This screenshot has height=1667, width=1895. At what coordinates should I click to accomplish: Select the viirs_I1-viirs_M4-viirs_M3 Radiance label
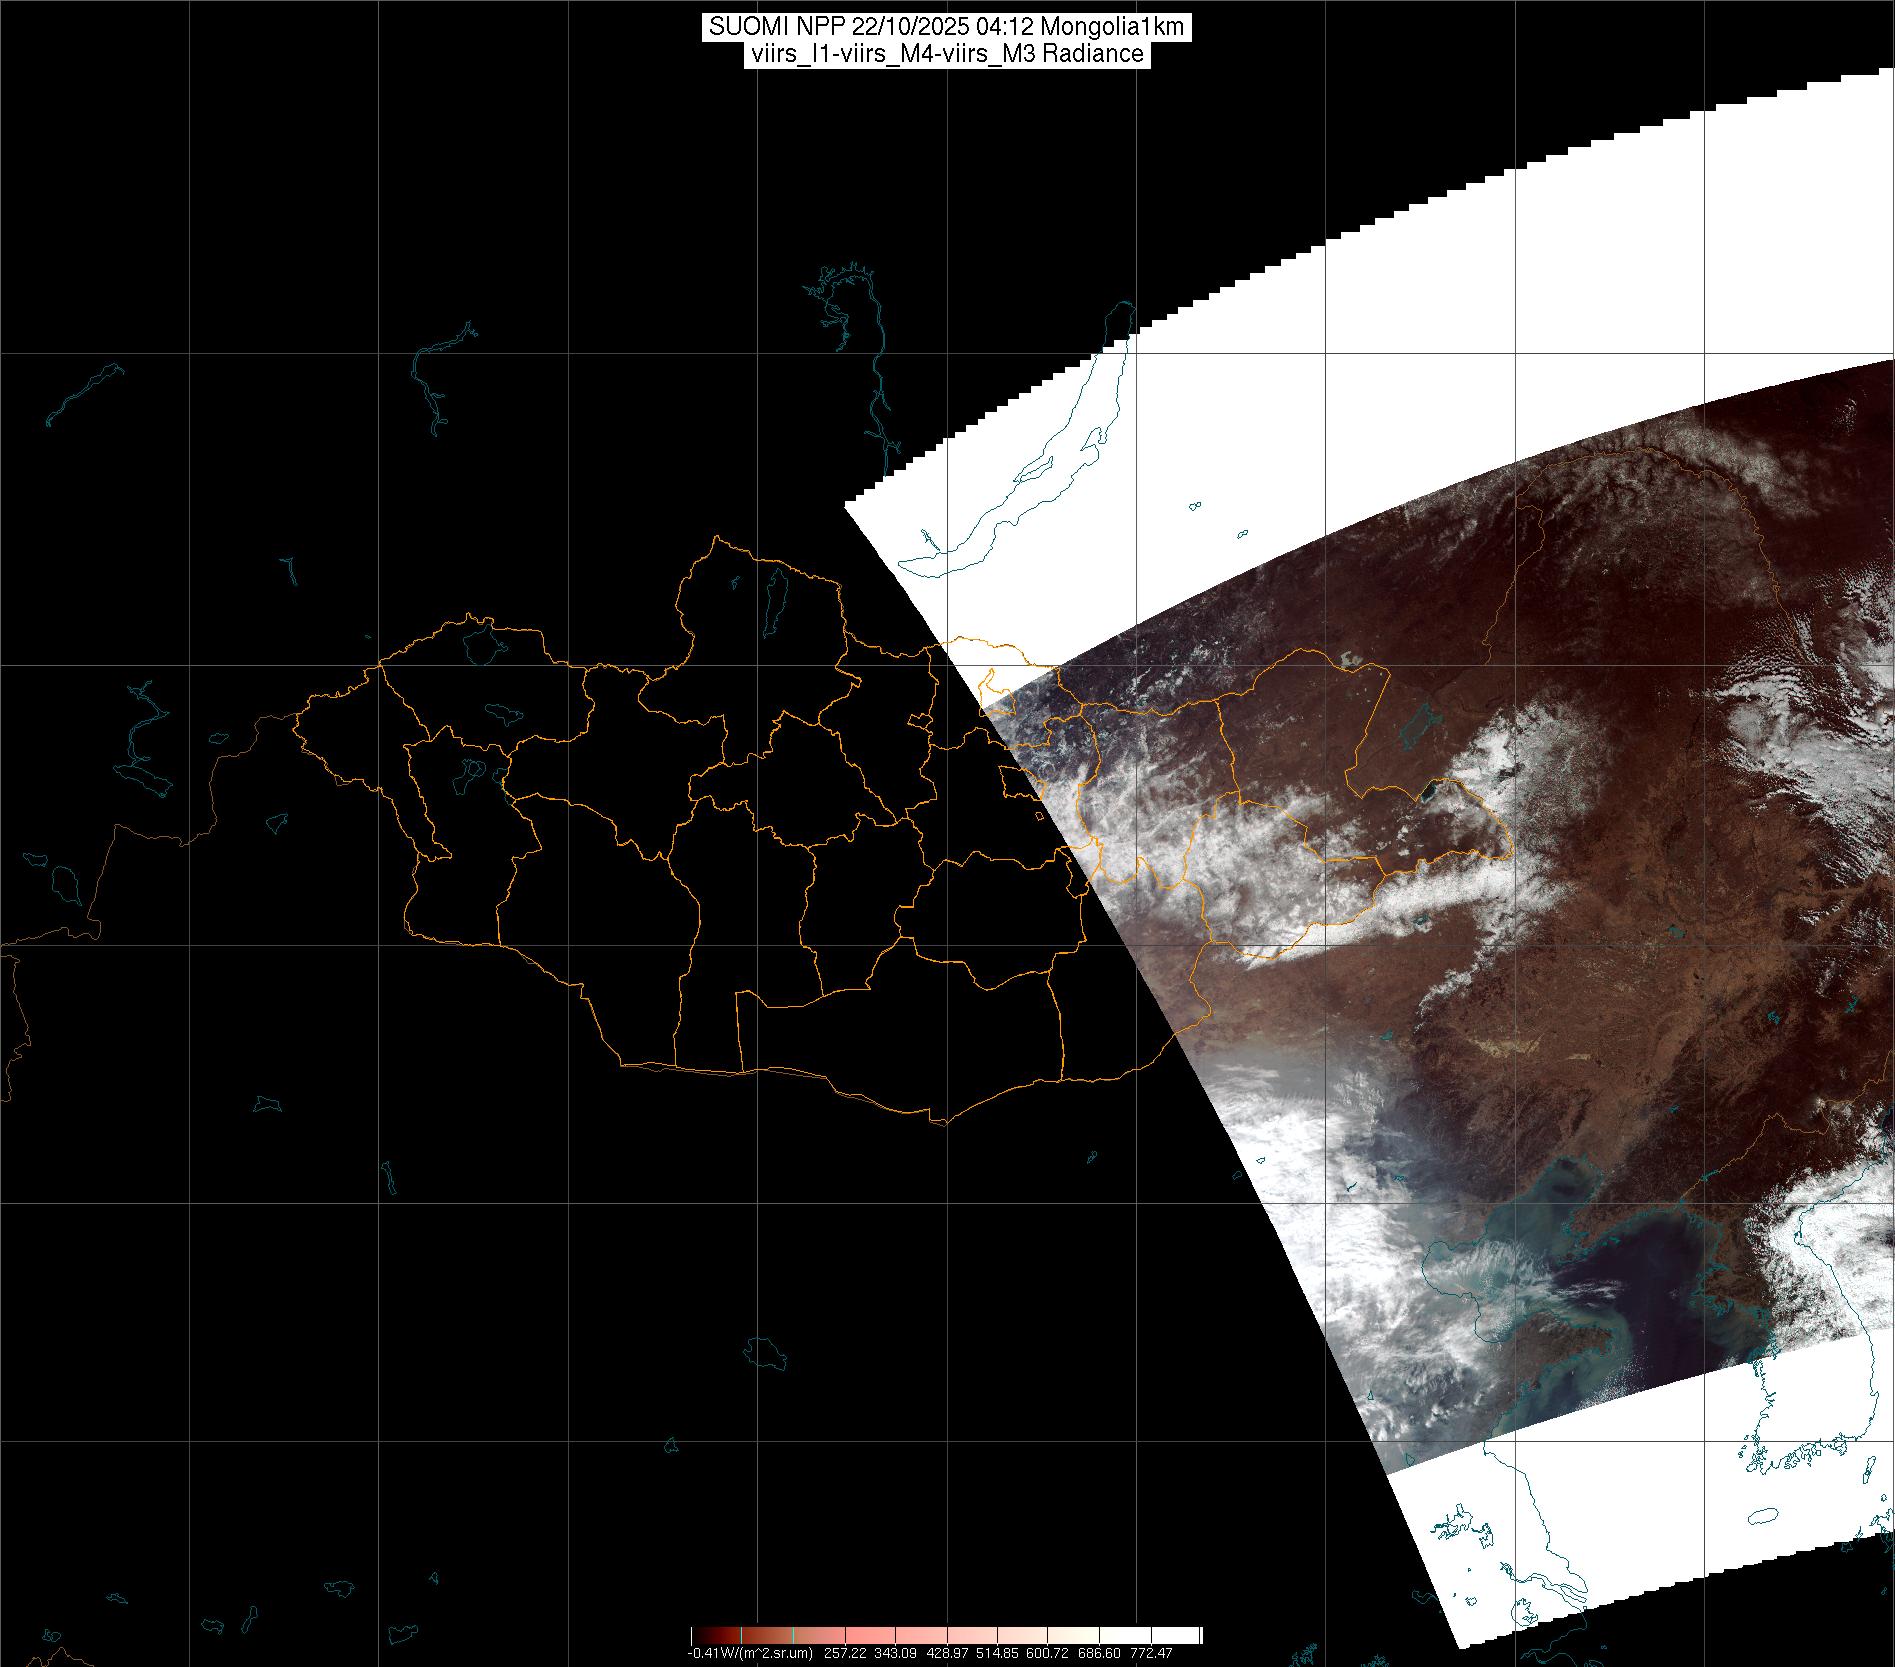coord(946,55)
